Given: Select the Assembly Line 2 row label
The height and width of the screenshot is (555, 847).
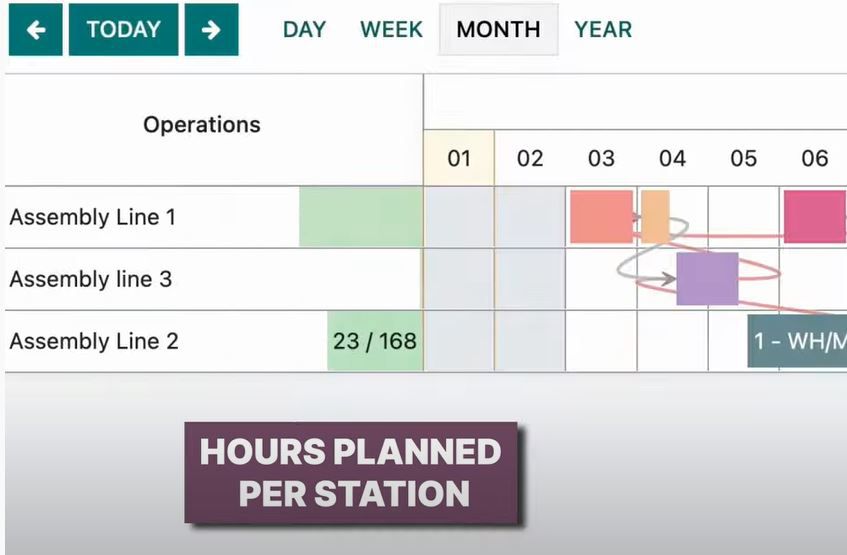Looking at the screenshot, I should [93, 341].
